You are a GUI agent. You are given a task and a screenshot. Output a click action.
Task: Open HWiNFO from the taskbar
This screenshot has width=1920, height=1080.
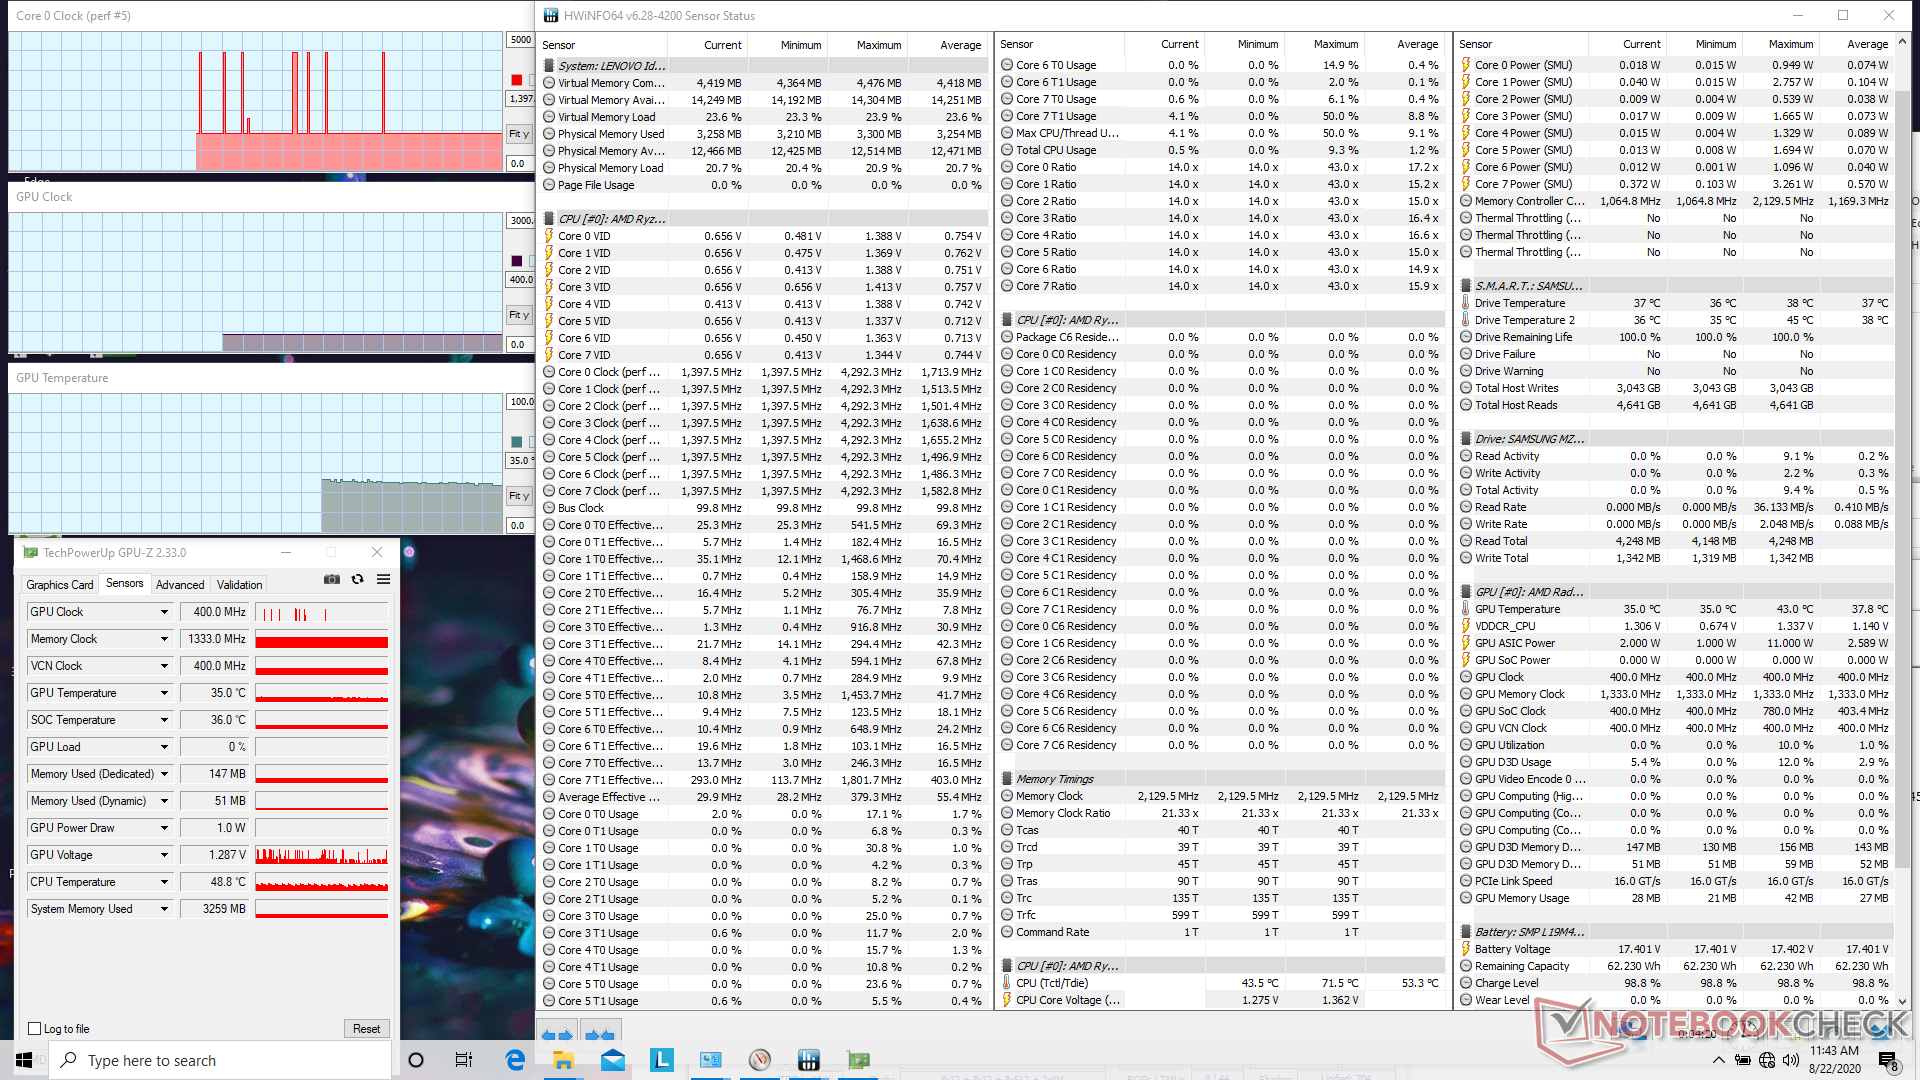(x=808, y=1060)
